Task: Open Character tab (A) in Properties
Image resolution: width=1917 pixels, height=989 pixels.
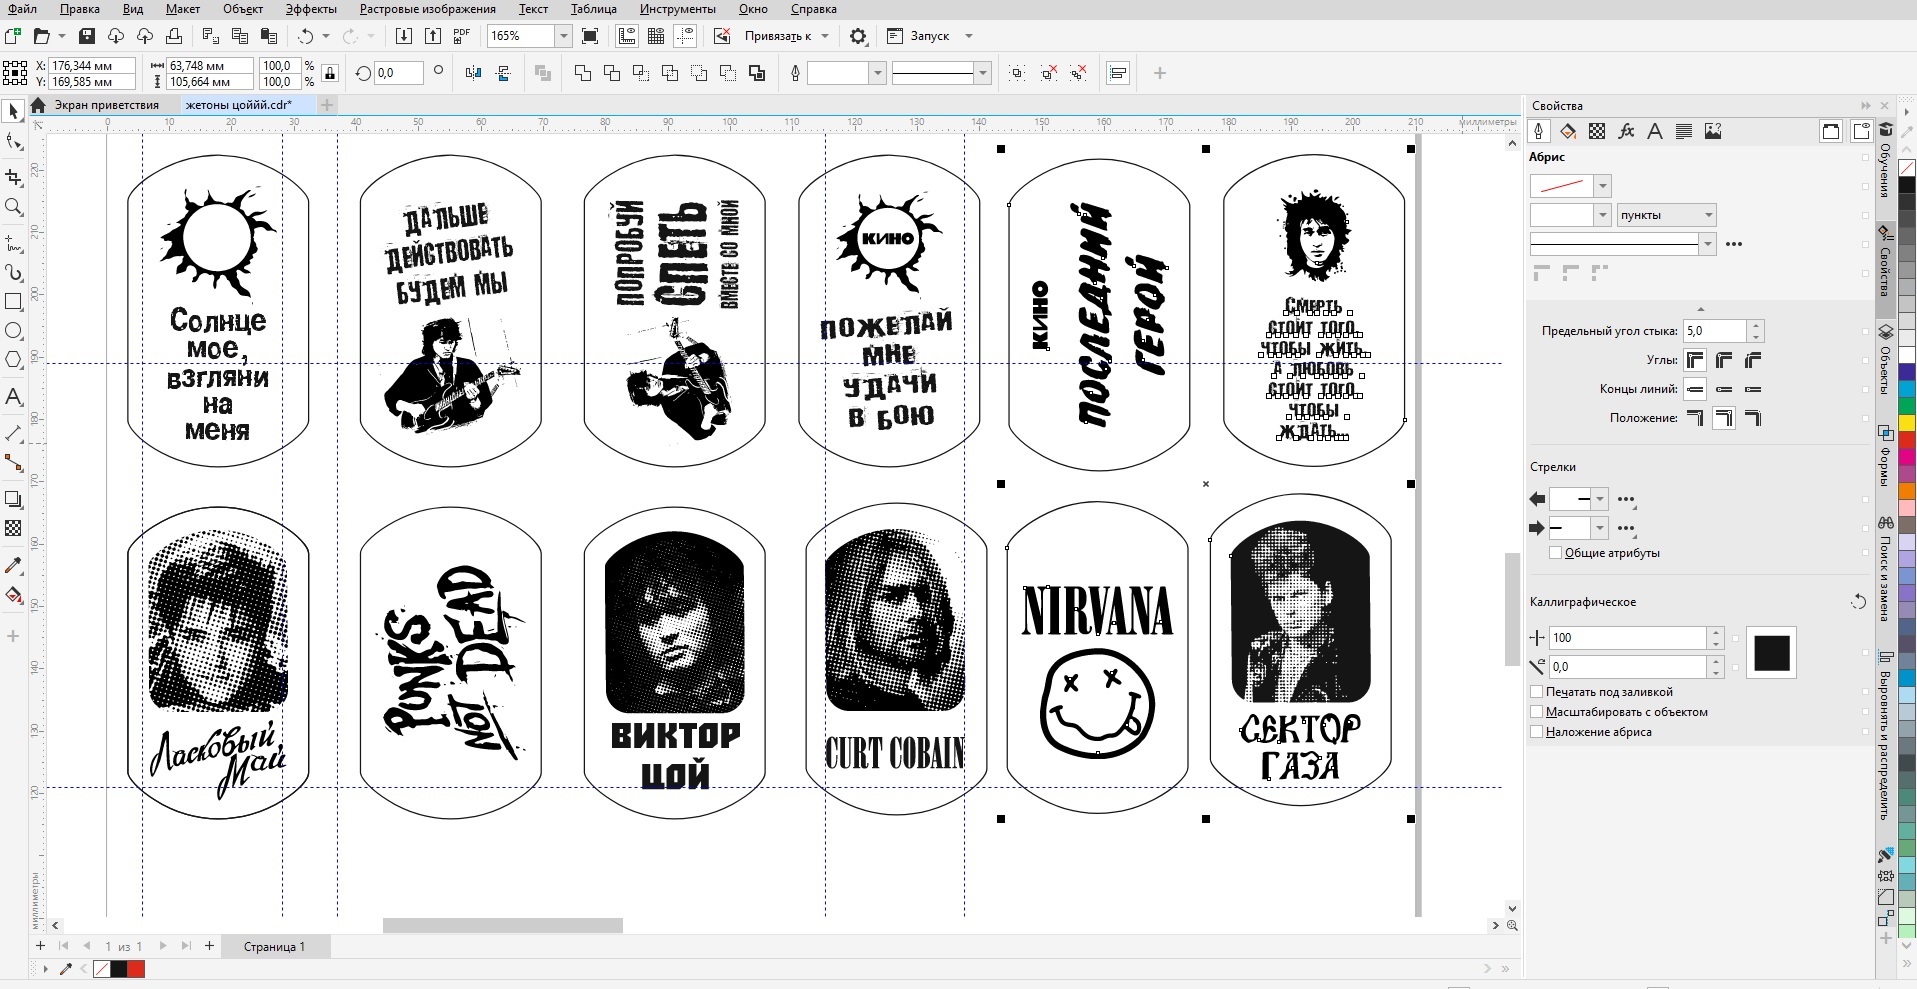Action: 1655,131
